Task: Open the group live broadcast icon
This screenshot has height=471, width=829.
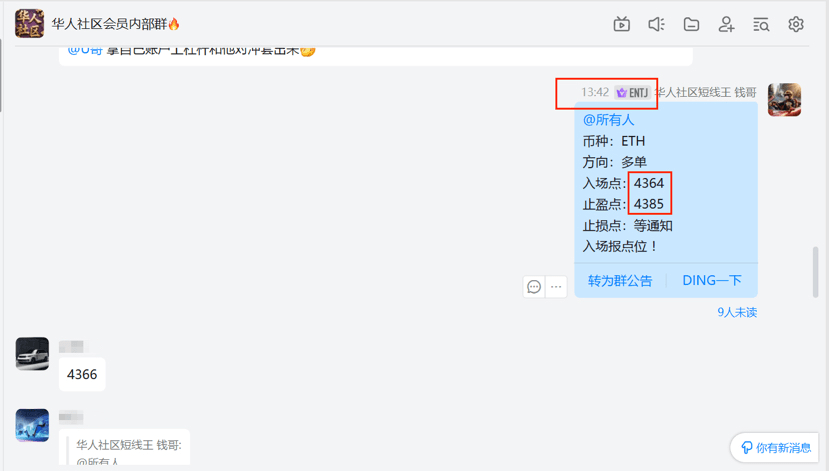Action: tap(621, 24)
